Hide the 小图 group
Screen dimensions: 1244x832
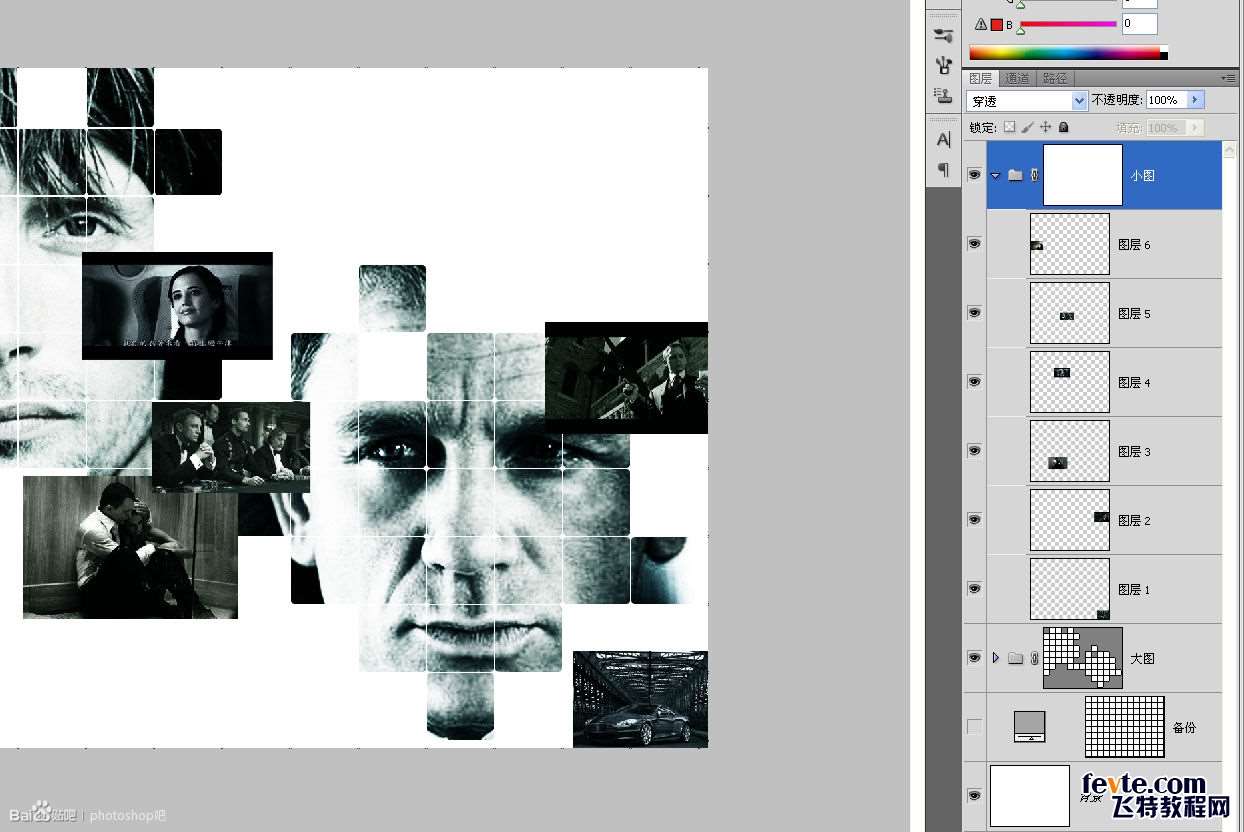[974, 175]
